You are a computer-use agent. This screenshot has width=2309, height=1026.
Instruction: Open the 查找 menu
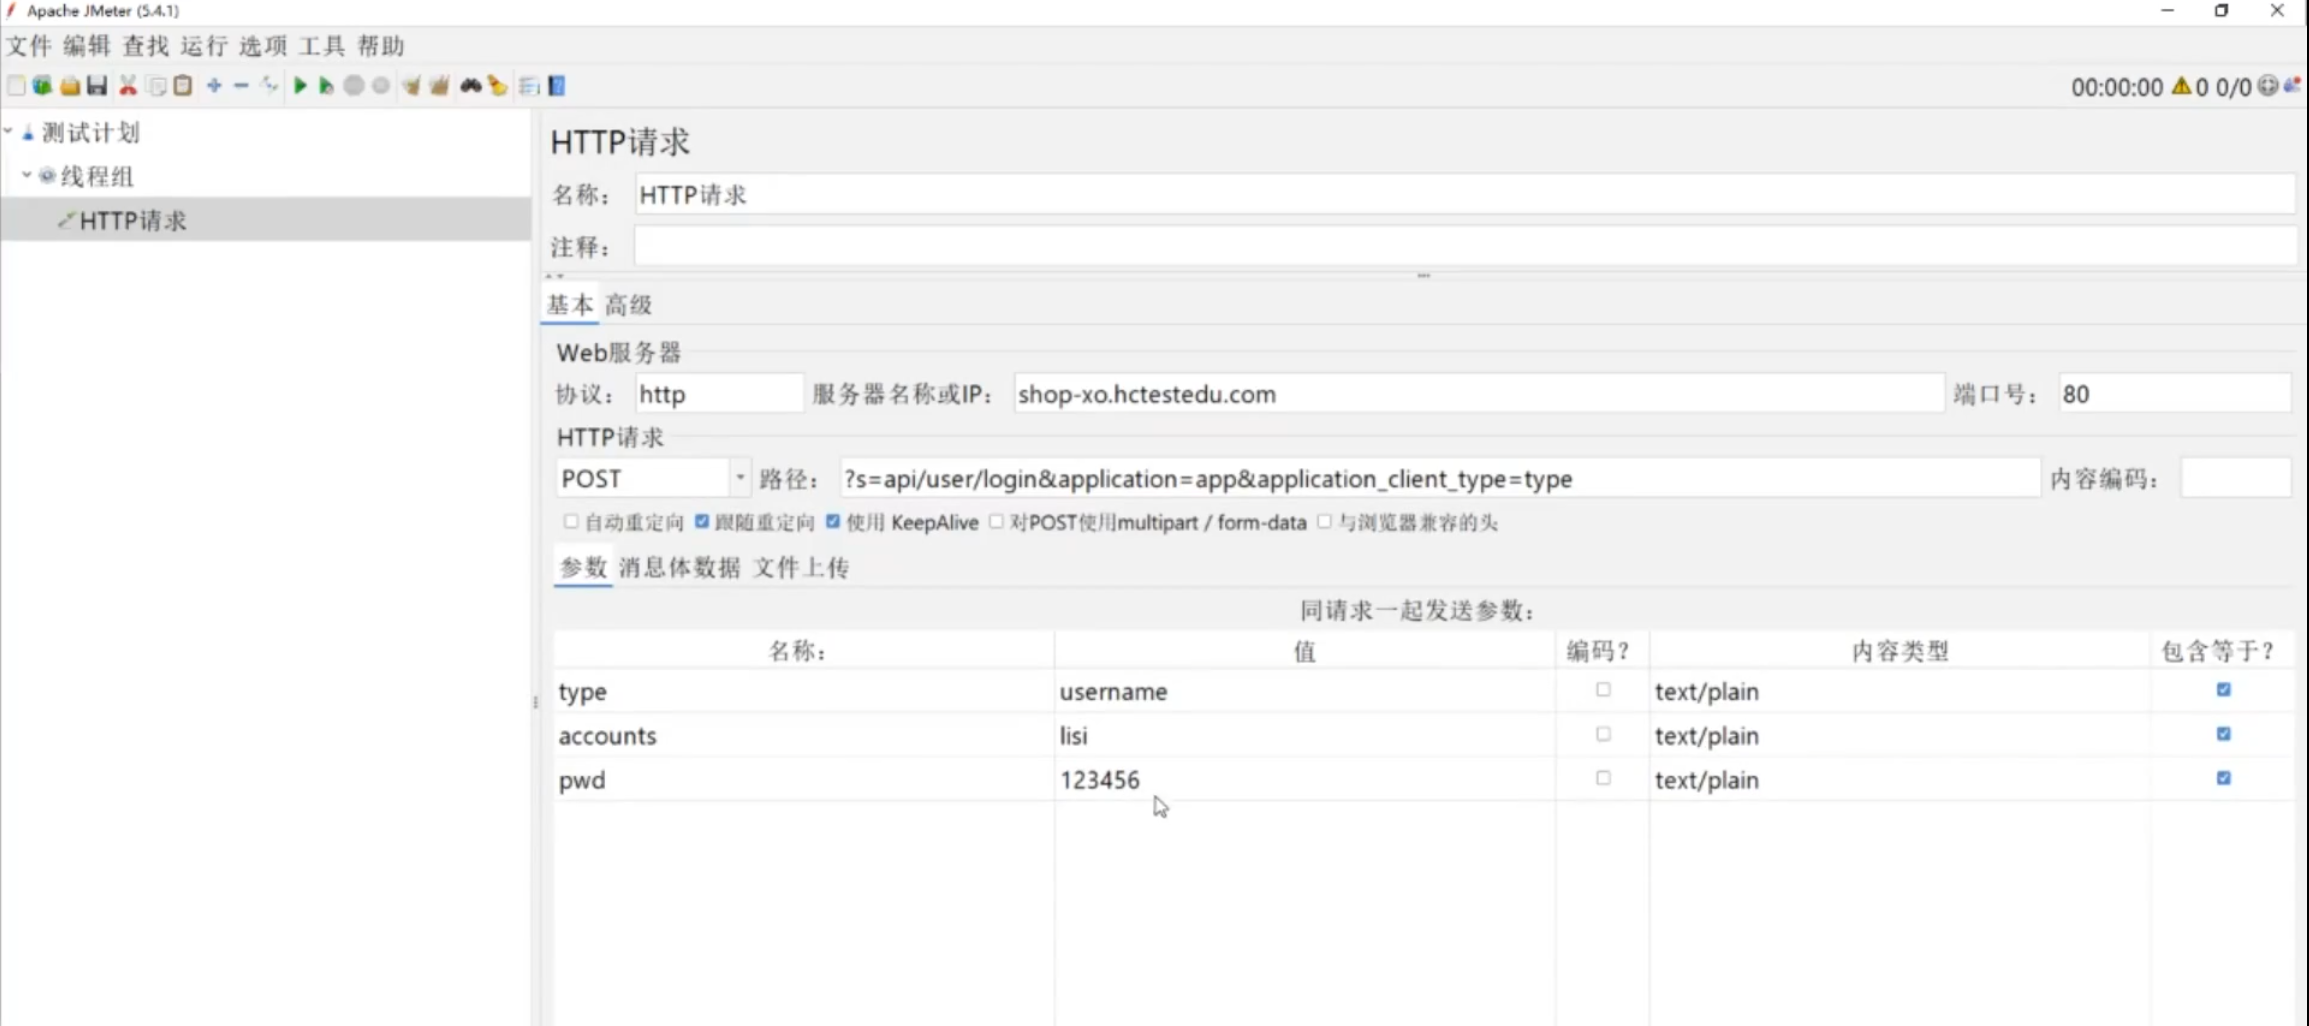[x=146, y=46]
